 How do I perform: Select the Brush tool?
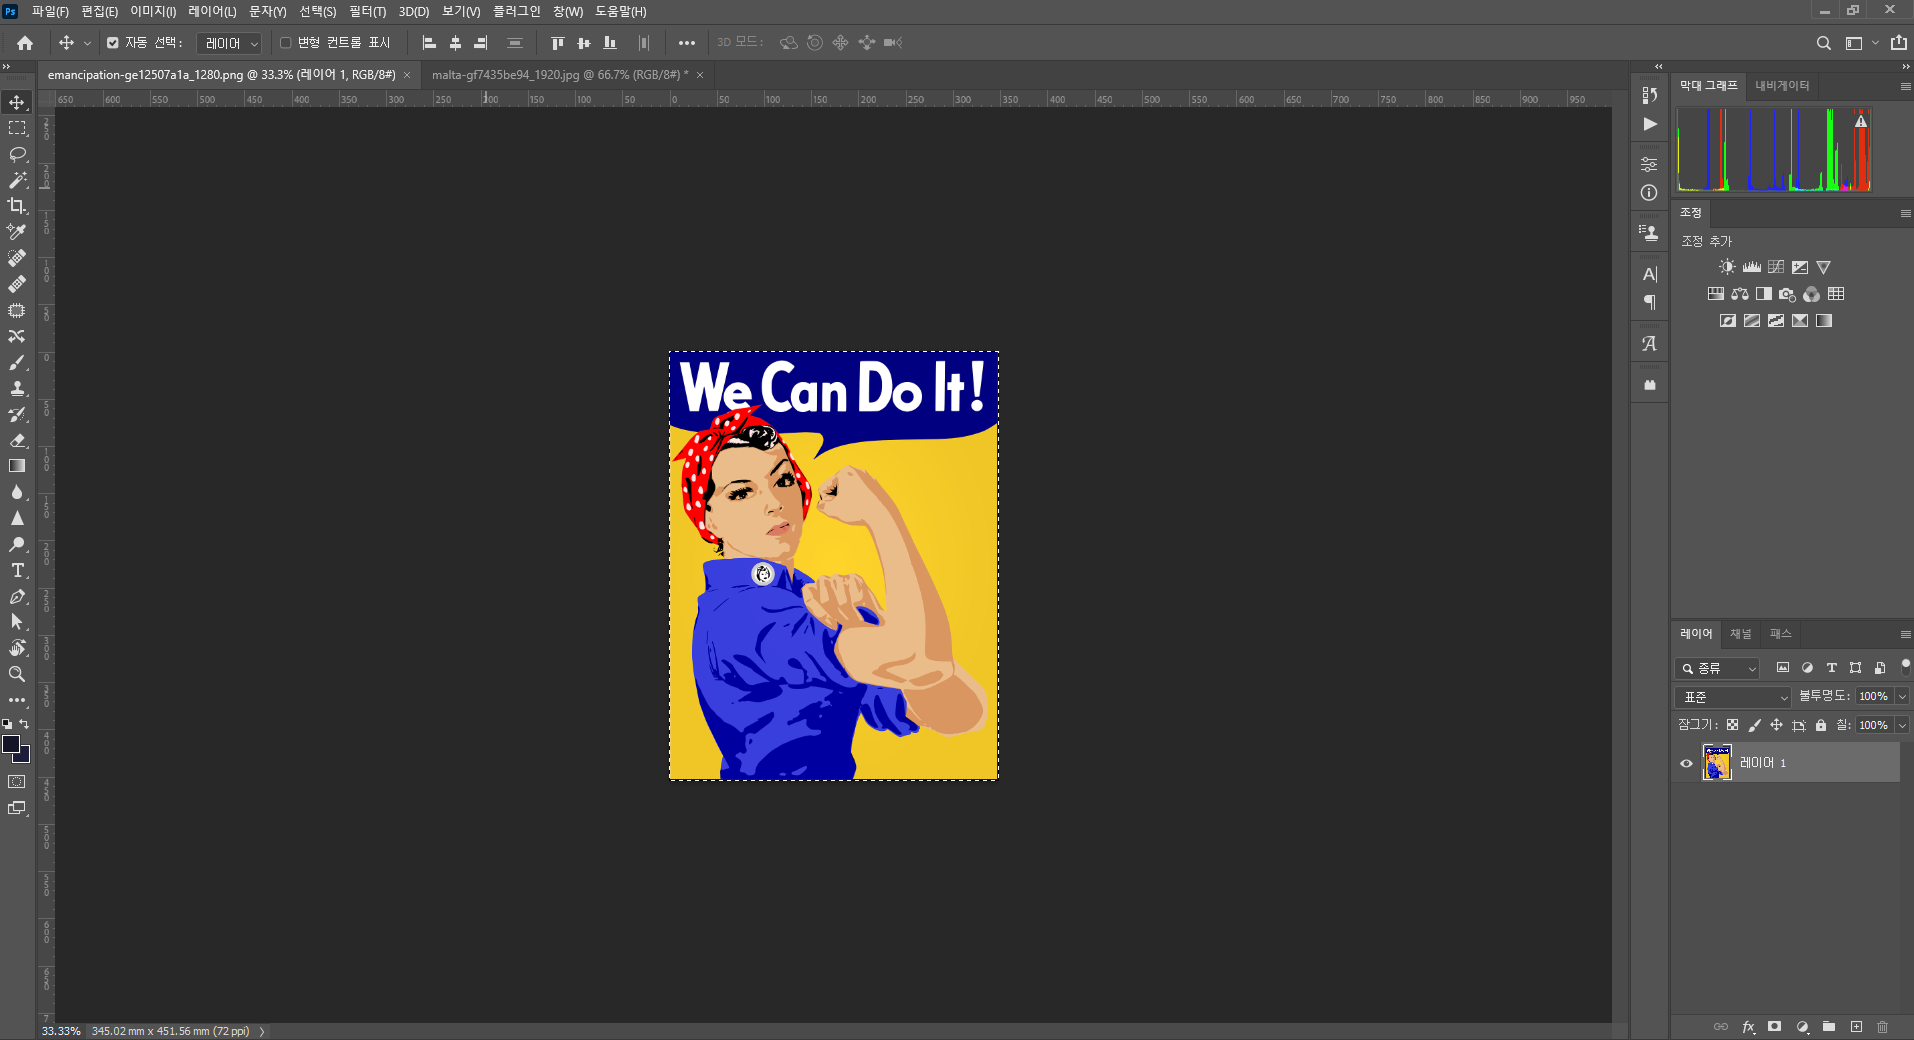[x=17, y=362]
